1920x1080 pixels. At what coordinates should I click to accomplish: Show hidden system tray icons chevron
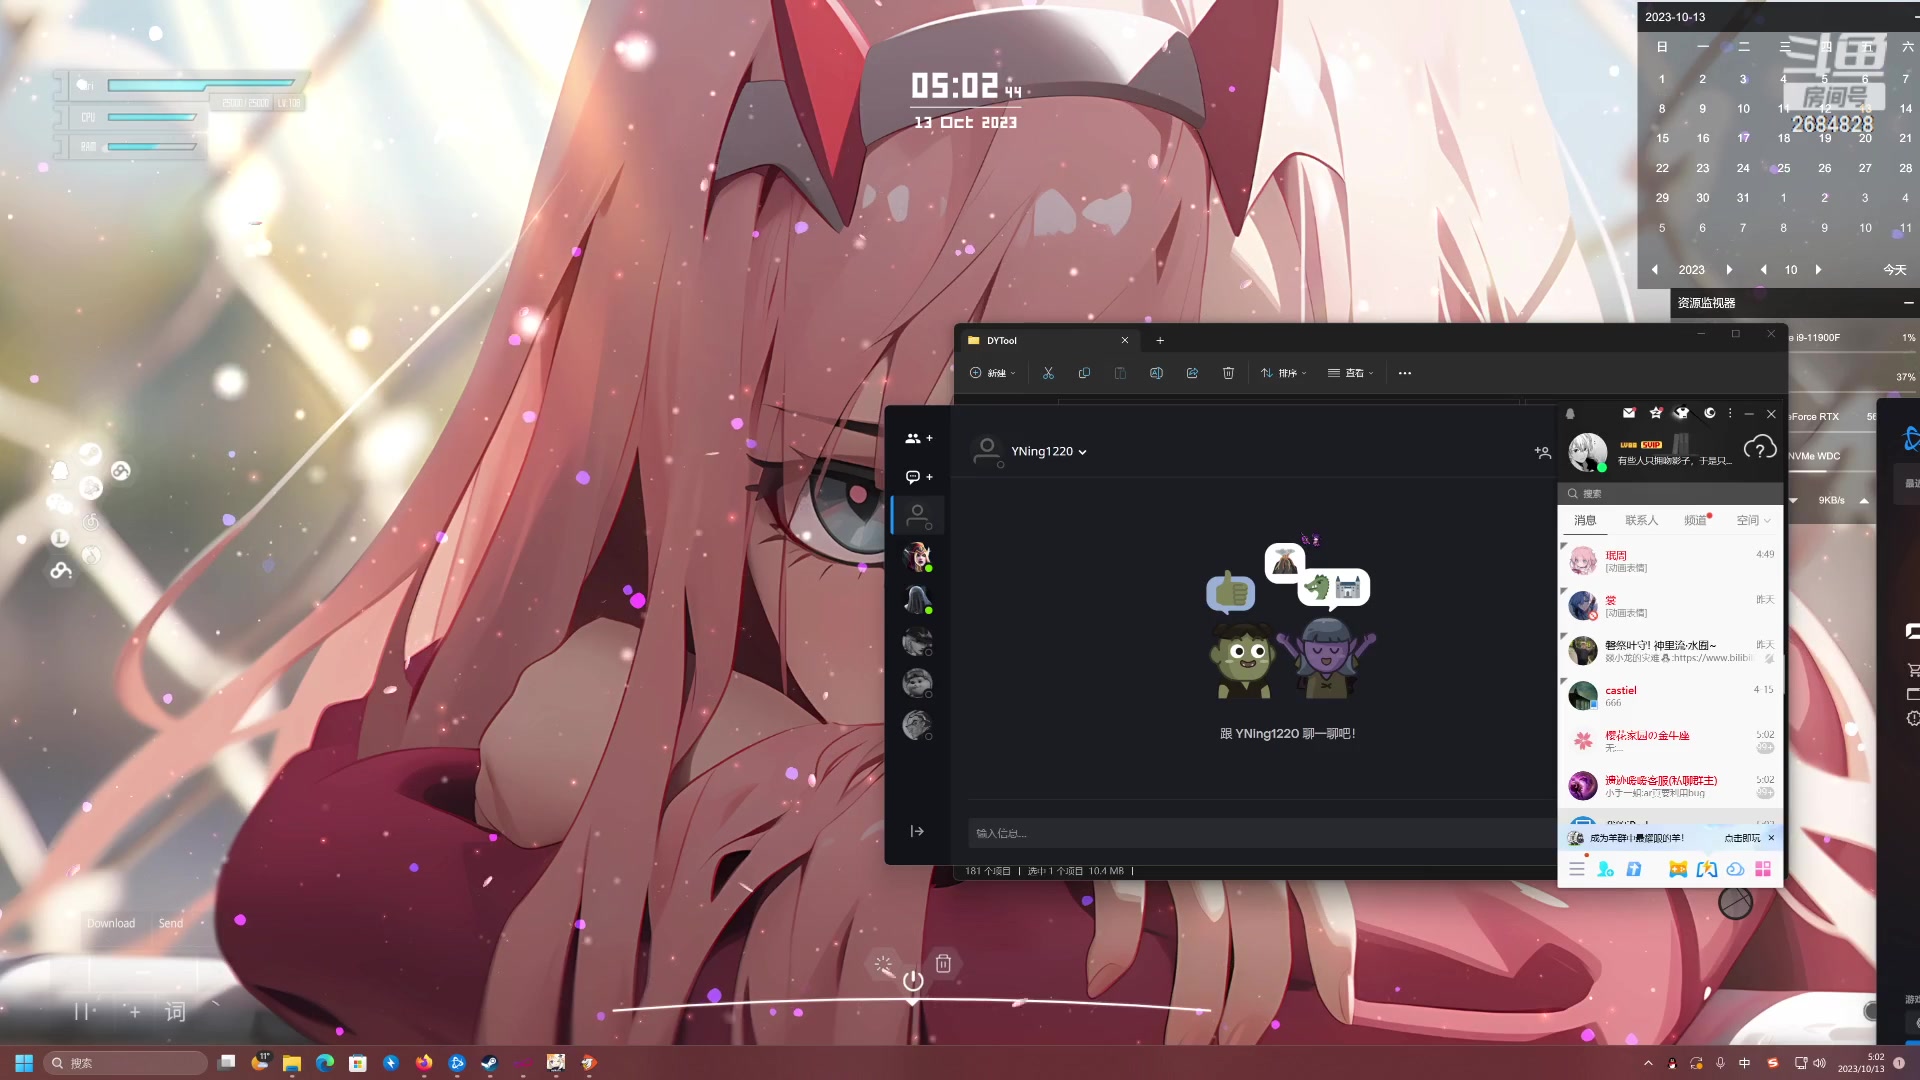point(1648,1063)
